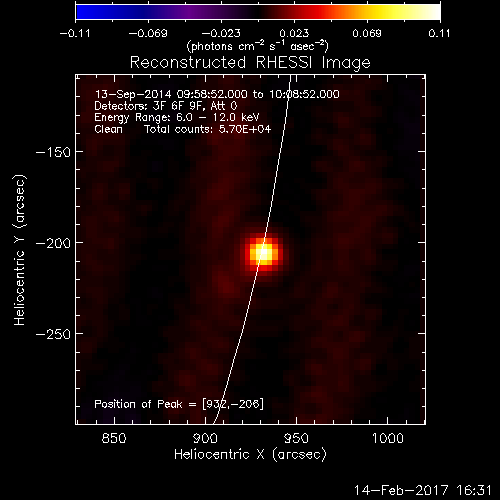
Task: Click the positive color bar value 0.023
Action: (294, 33)
